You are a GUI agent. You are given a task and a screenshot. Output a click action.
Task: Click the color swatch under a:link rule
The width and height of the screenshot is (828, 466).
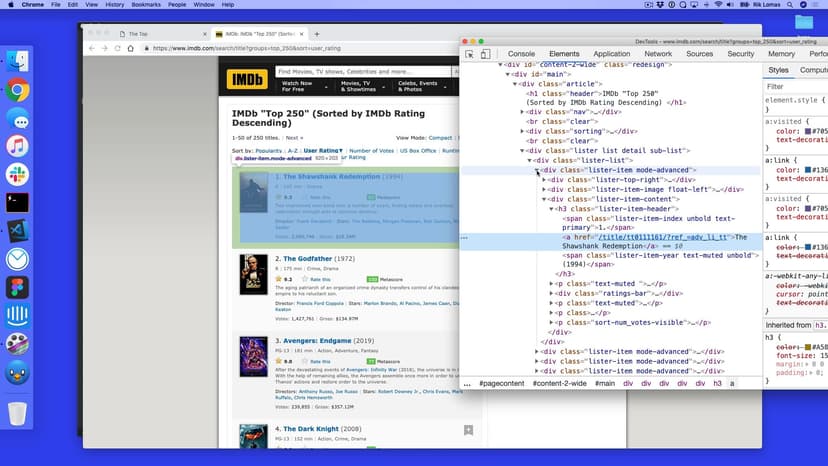click(808, 170)
